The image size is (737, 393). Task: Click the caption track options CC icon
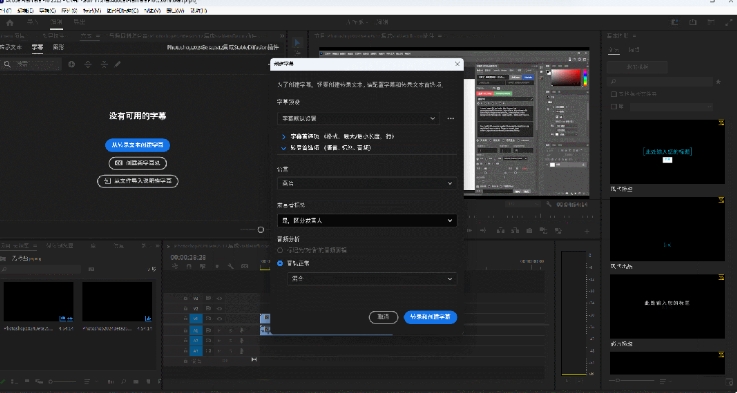pyautogui.click(x=245, y=267)
